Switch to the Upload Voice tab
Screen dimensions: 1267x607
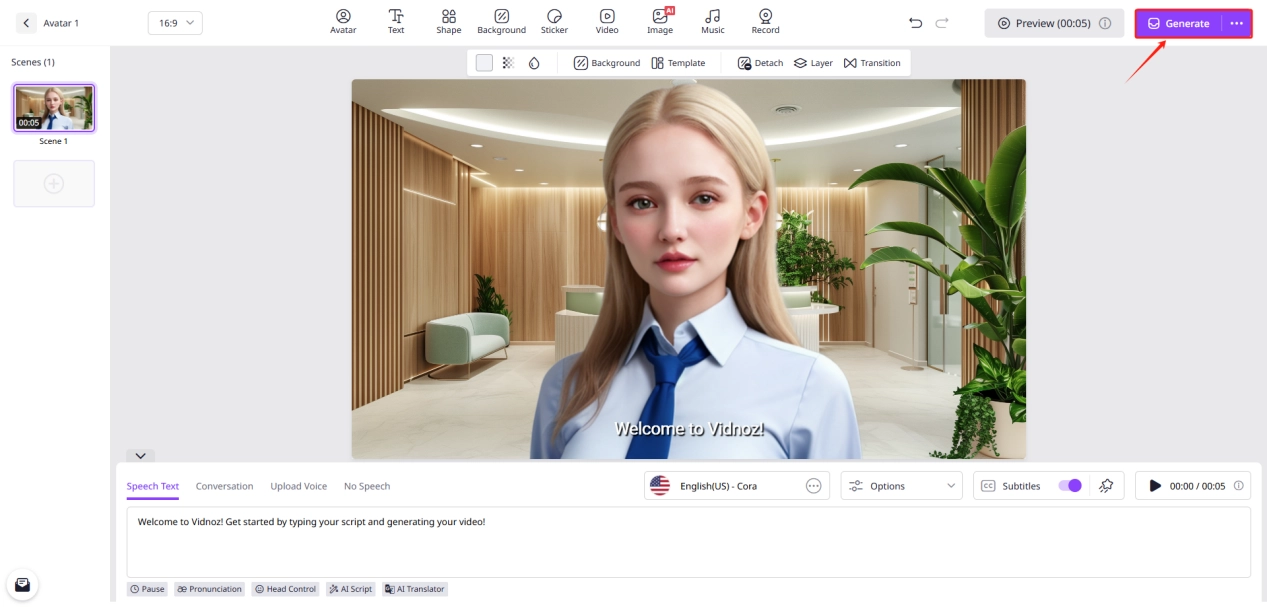point(298,486)
